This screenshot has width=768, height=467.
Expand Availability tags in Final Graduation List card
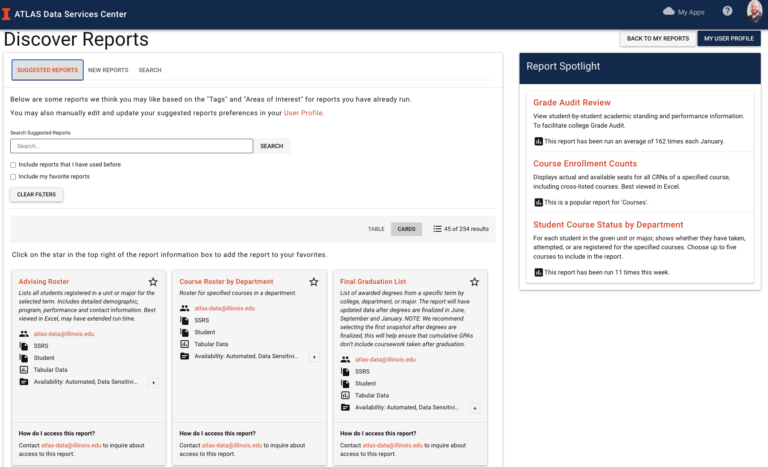pos(475,408)
